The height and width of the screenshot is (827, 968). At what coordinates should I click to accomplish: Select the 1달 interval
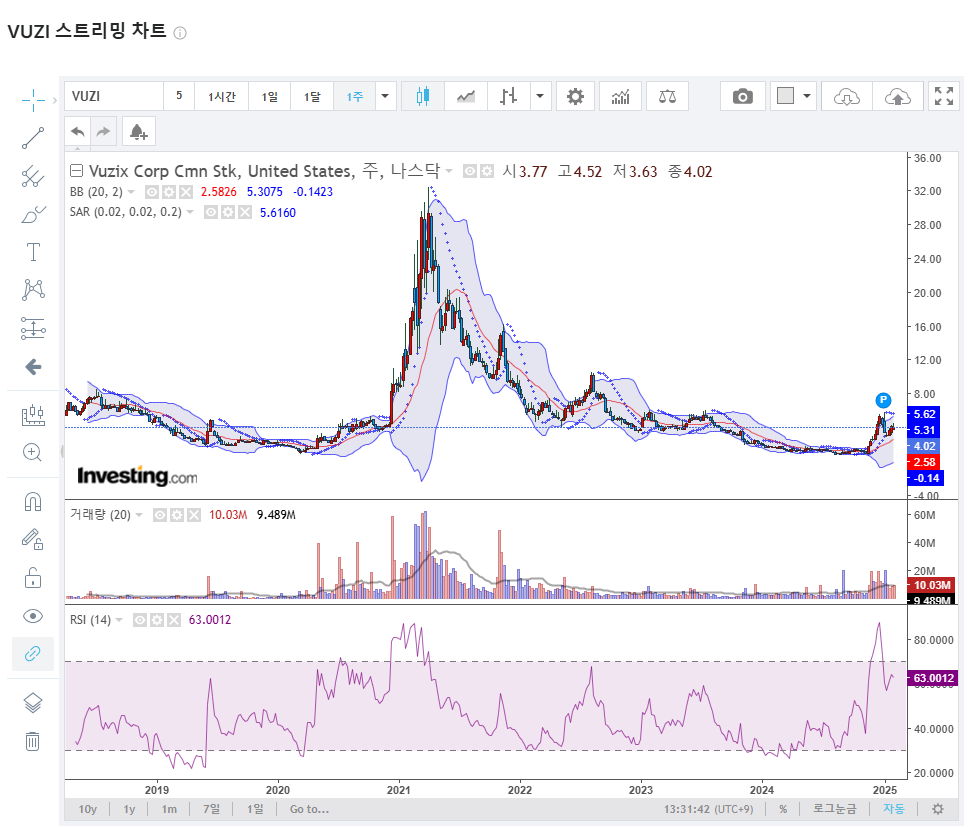[312, 96]
